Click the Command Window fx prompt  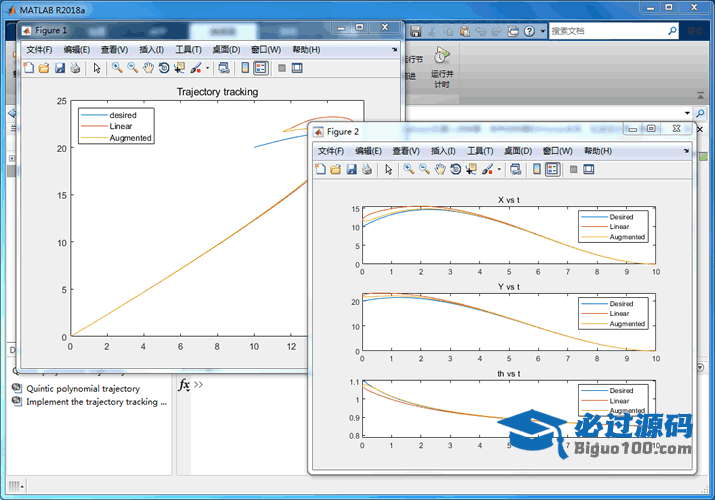point(184,385)
